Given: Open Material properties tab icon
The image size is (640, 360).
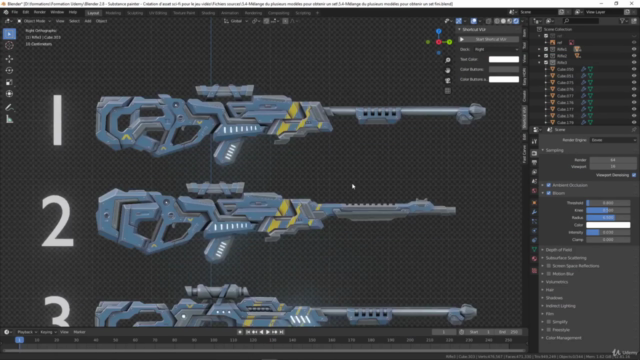Looking at the screenshot, I should pyautogui.click(x=534, y=259).
